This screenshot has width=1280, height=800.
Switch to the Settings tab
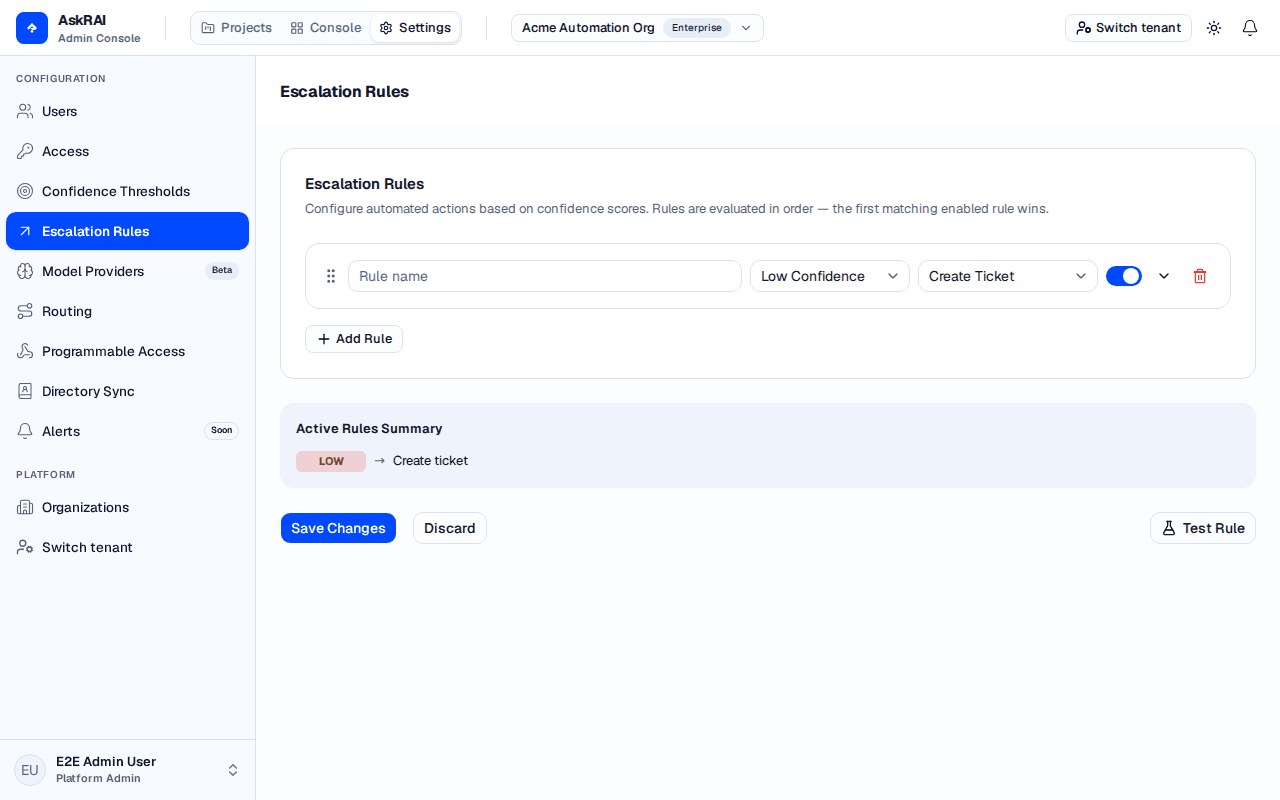tap(415, 28)
